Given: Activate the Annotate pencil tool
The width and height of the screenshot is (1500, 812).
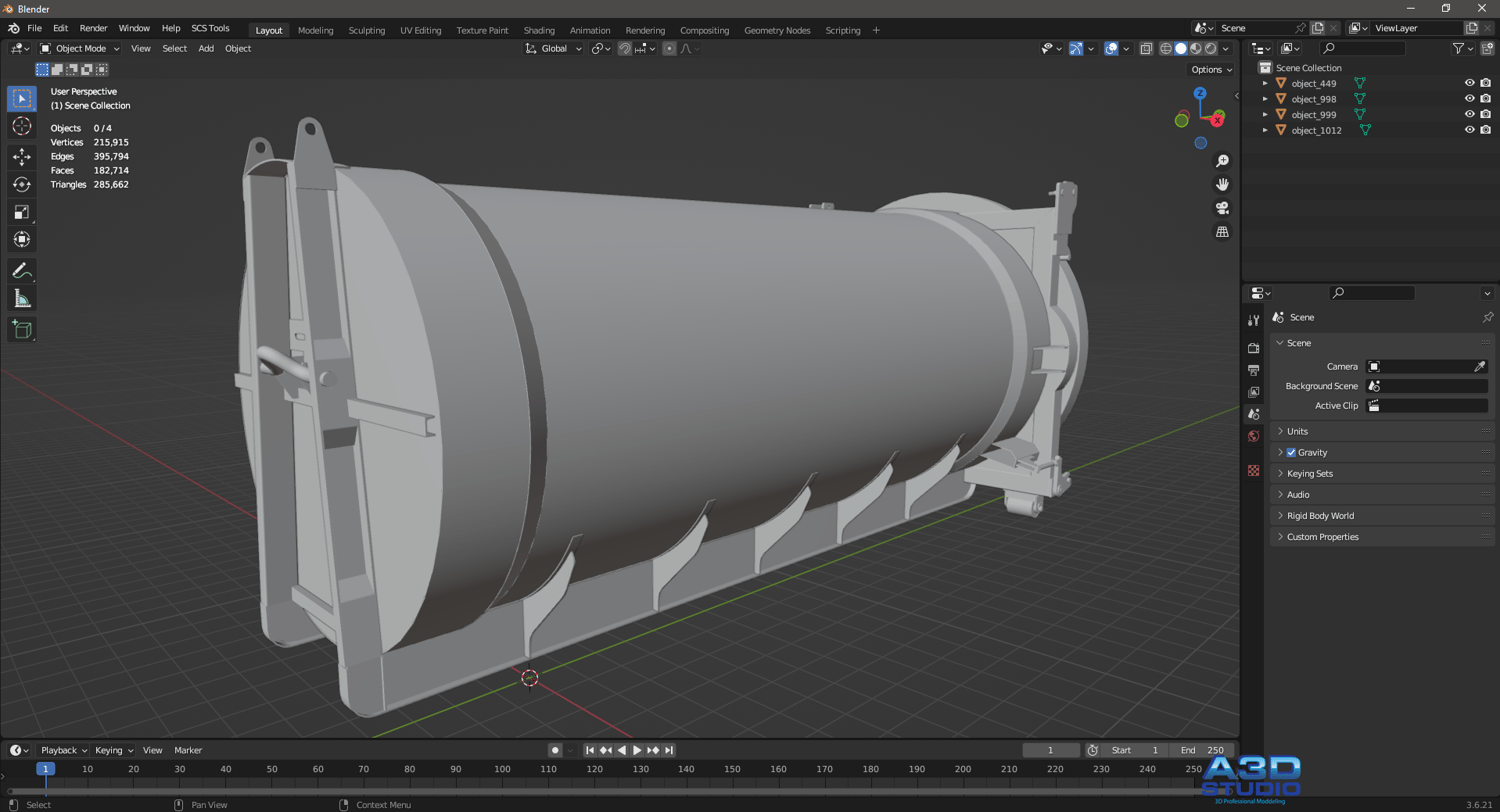Looking at the screenshot, I should pyautogui.click(x=22, y=271).
